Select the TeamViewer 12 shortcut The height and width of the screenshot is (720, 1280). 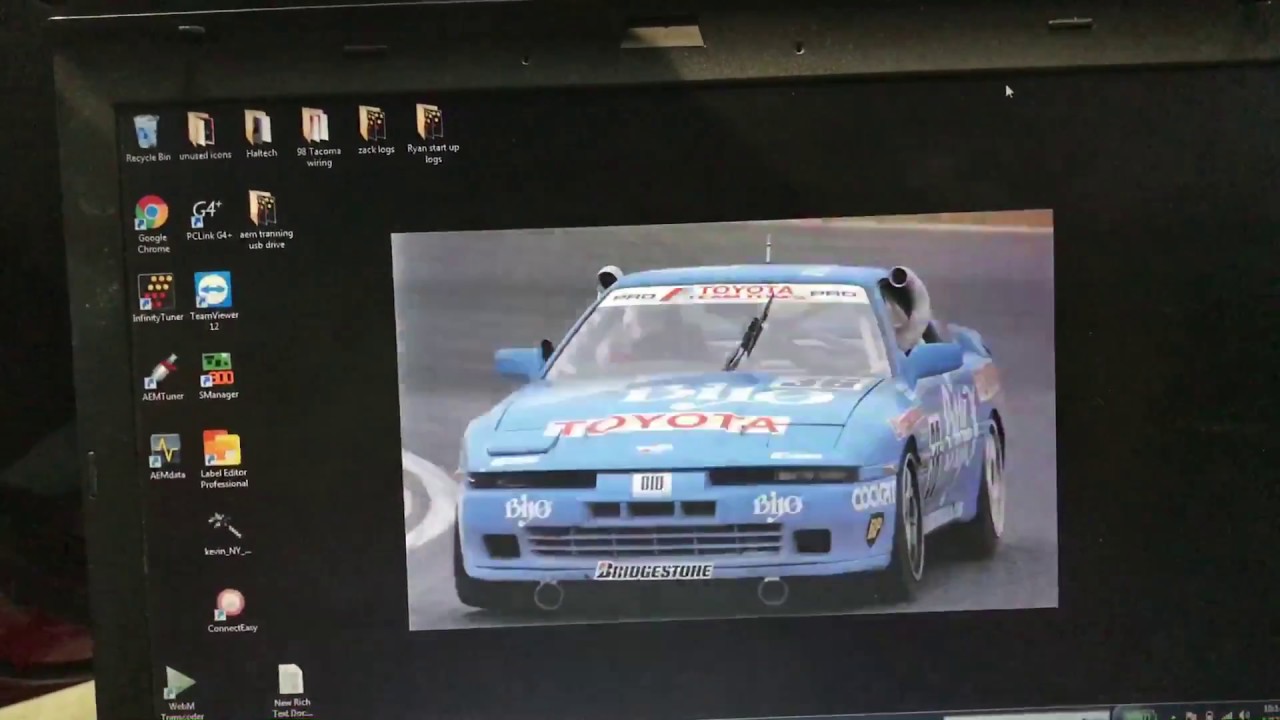click(x=213, y=301)
